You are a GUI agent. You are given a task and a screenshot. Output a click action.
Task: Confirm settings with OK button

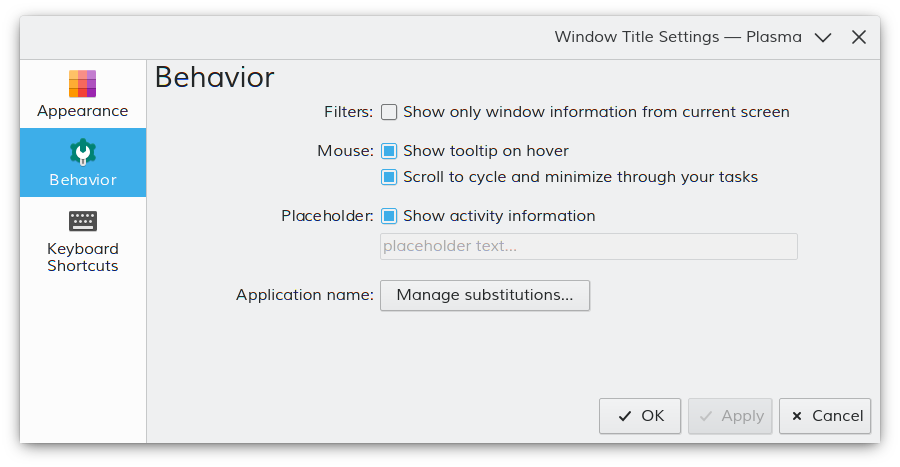pyautogui.click(x=640, y=416)
